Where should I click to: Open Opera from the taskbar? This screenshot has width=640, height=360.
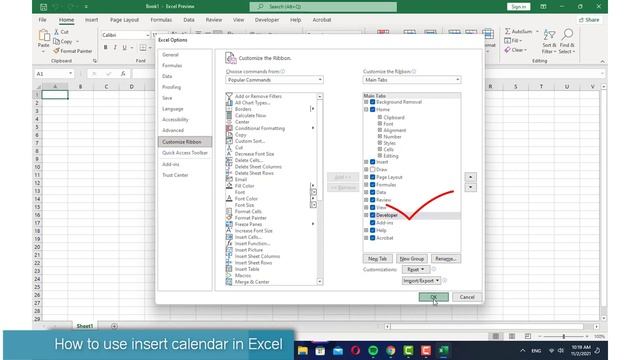click(x=356, y=351)
